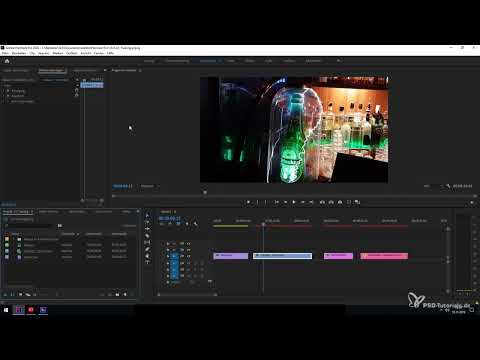Switch to Media-Browser tab
Viewport: 480px width, 360px height.
49,211
